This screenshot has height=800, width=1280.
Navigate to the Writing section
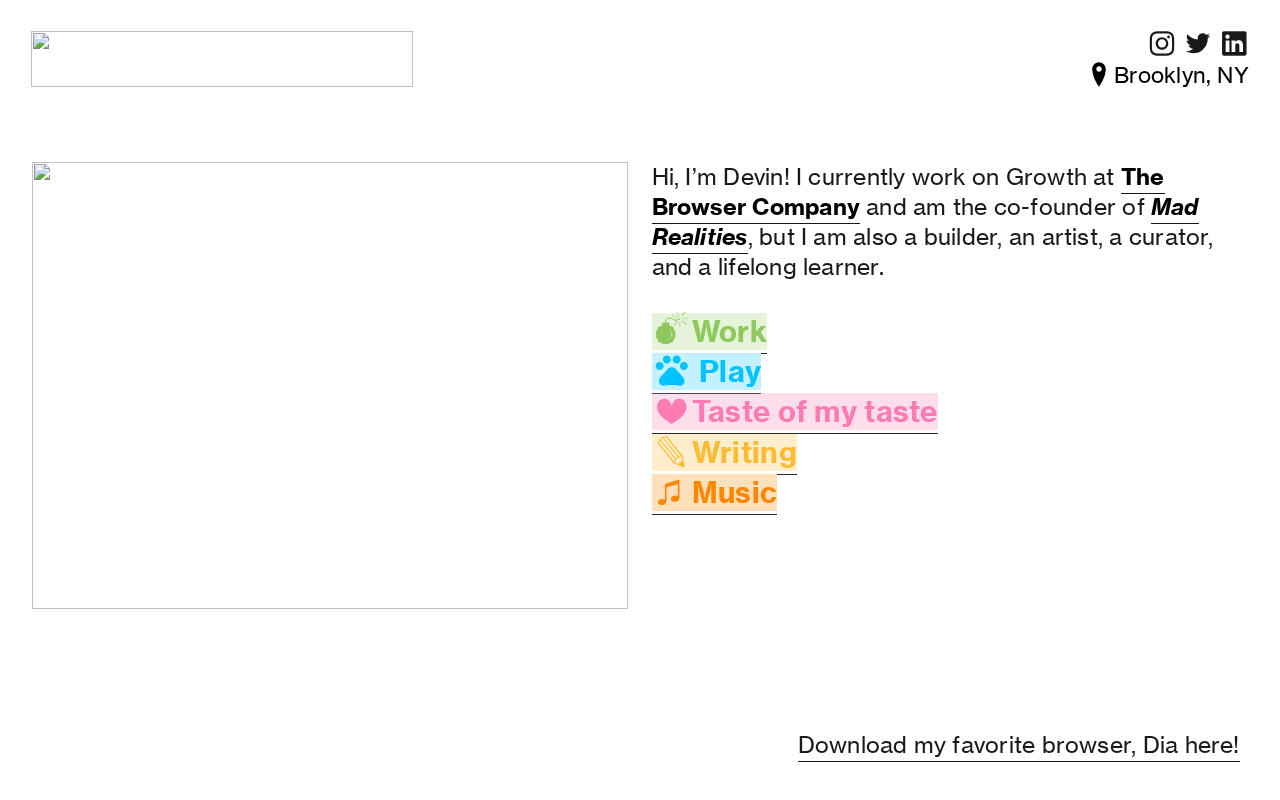pos(744,453)
